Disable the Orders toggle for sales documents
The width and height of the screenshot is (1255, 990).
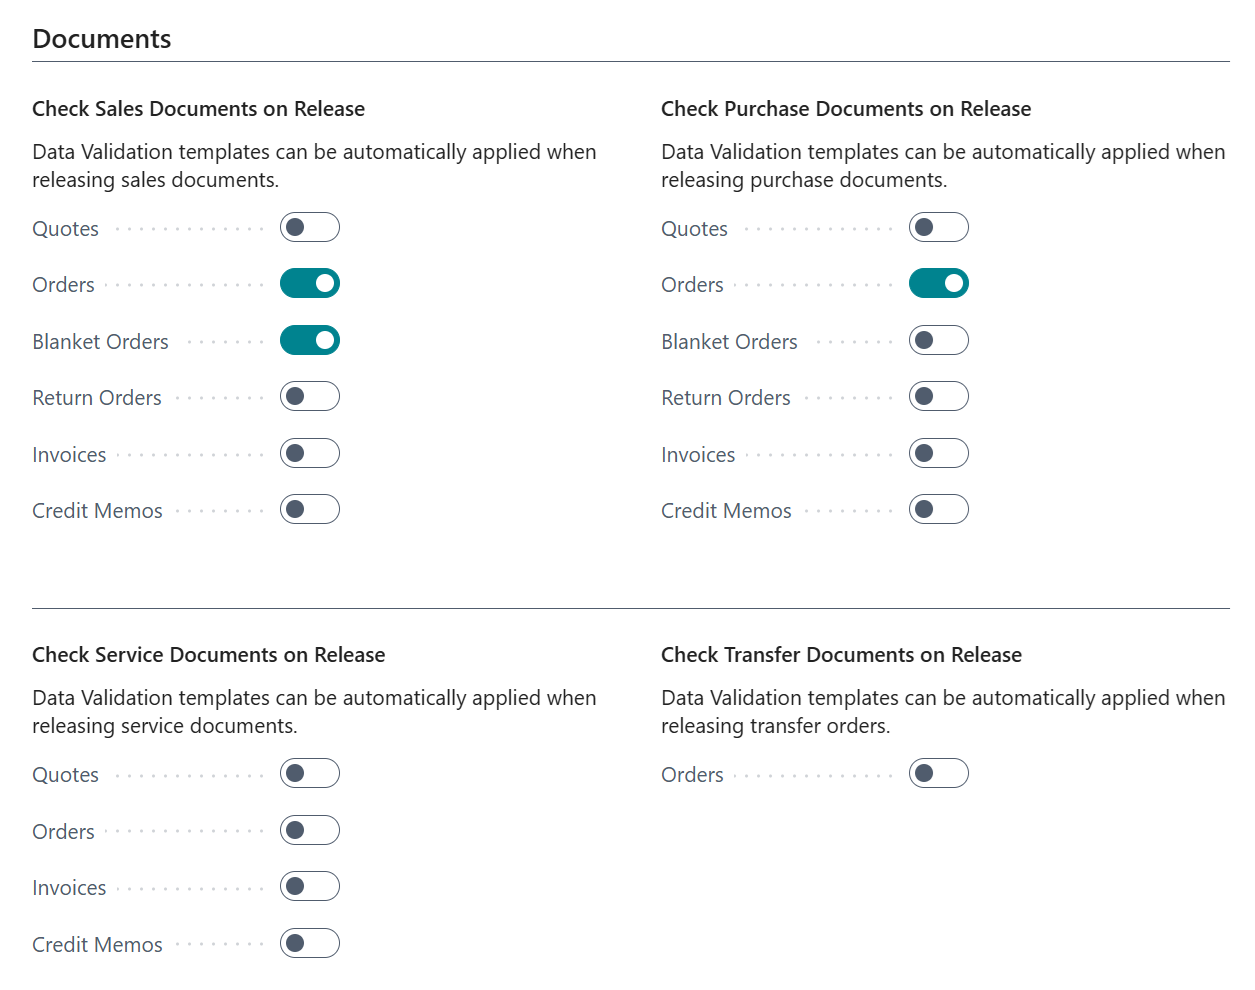(x=310, y=283)
